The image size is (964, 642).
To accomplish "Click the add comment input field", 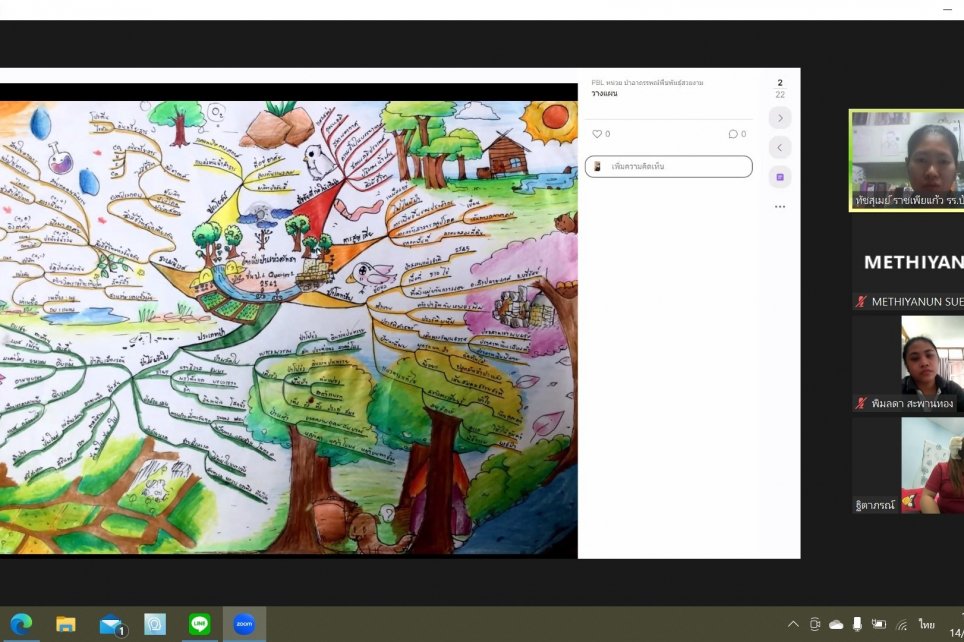I will (x=668, y=166).
